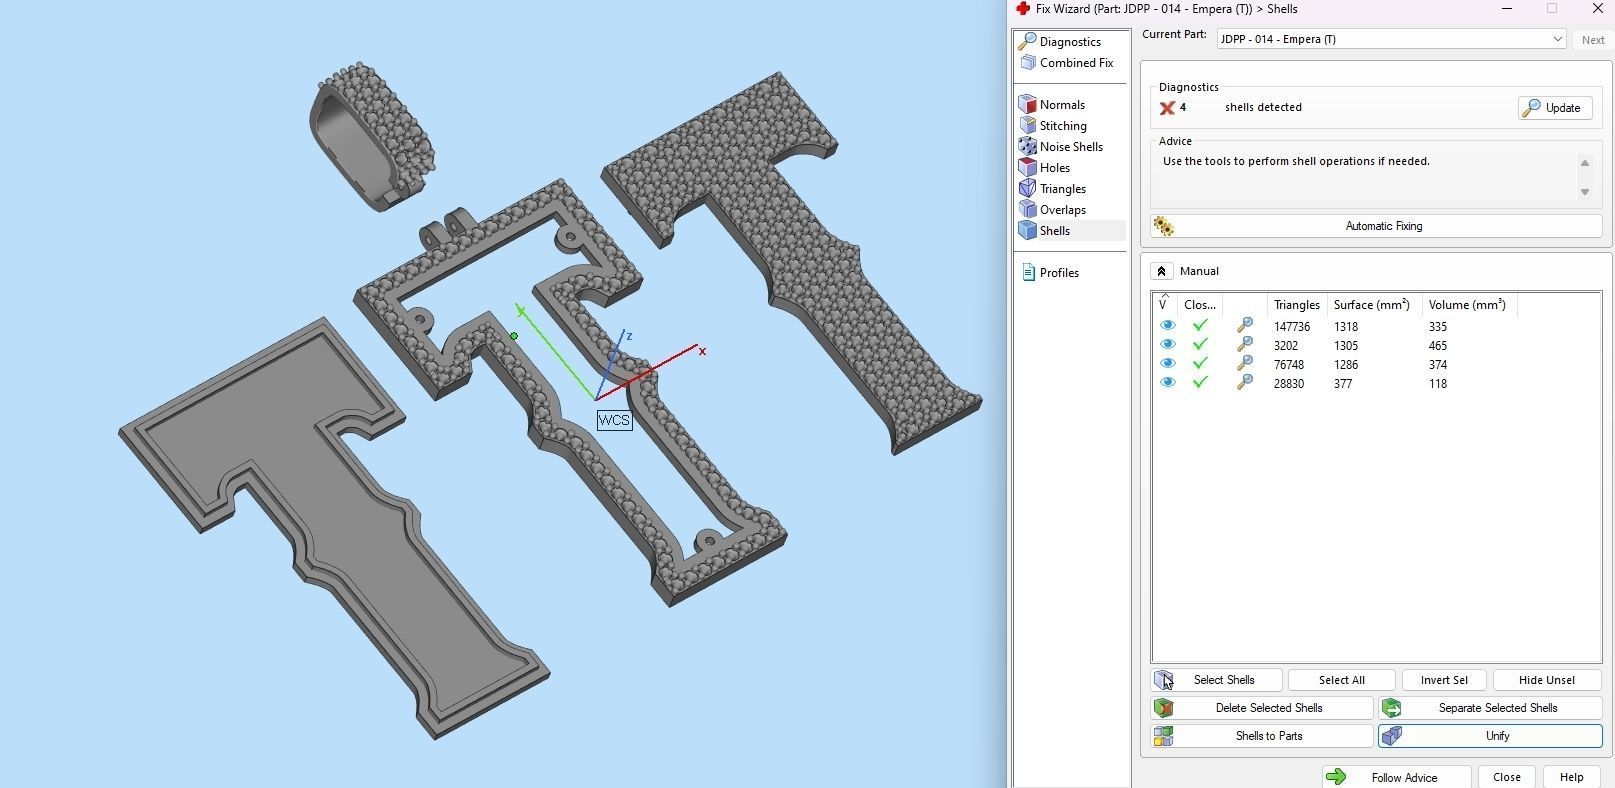1615x788 pixels.
Task: Select the surface value 377 cell
Action: tap(1343, 384)
